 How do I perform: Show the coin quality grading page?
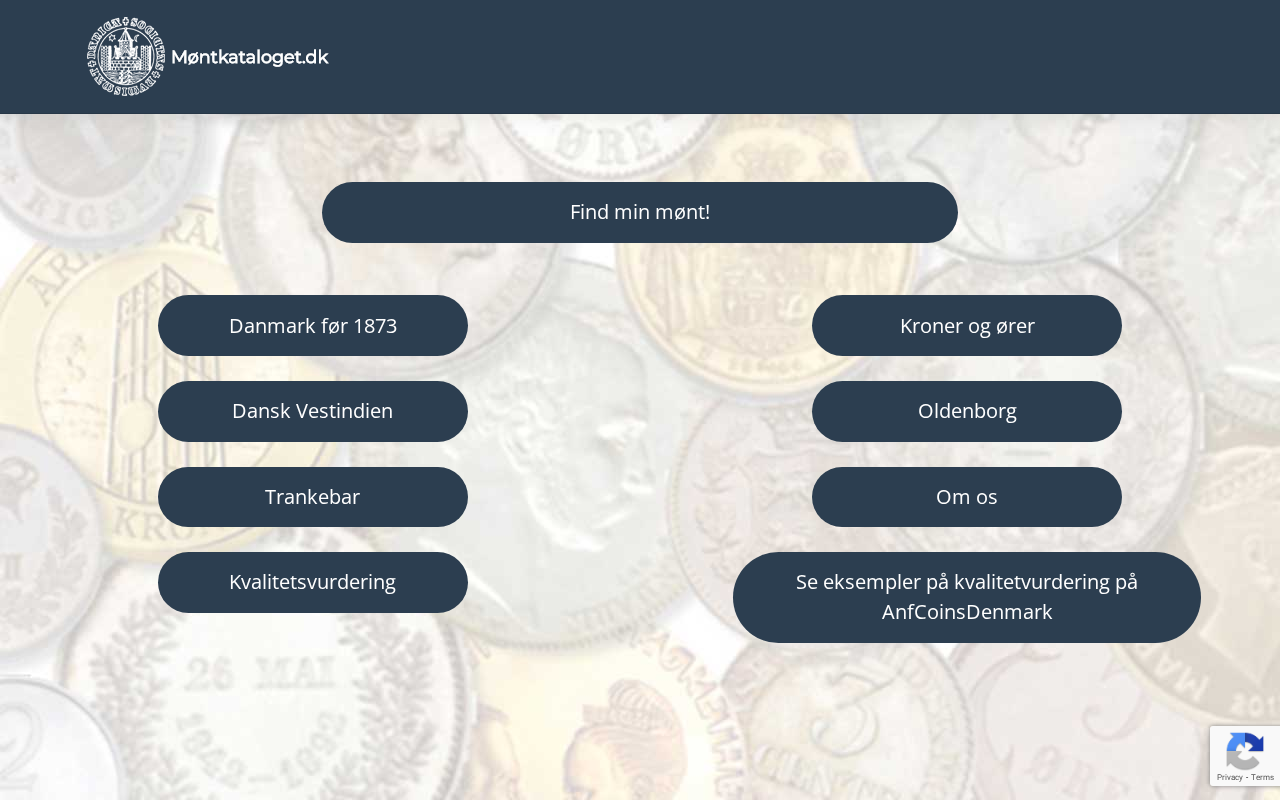[x=313, y=582]
